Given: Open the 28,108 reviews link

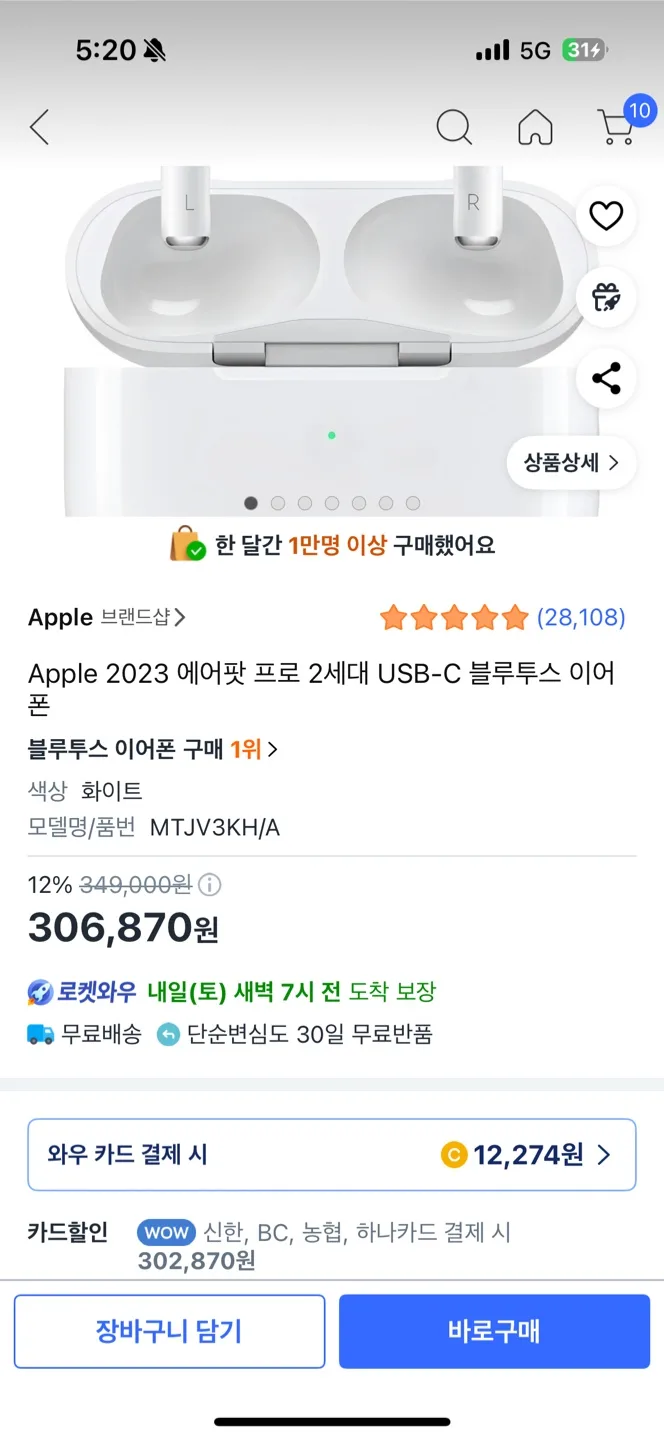Looking at the screenshot, I should click(x=581, y=618).
